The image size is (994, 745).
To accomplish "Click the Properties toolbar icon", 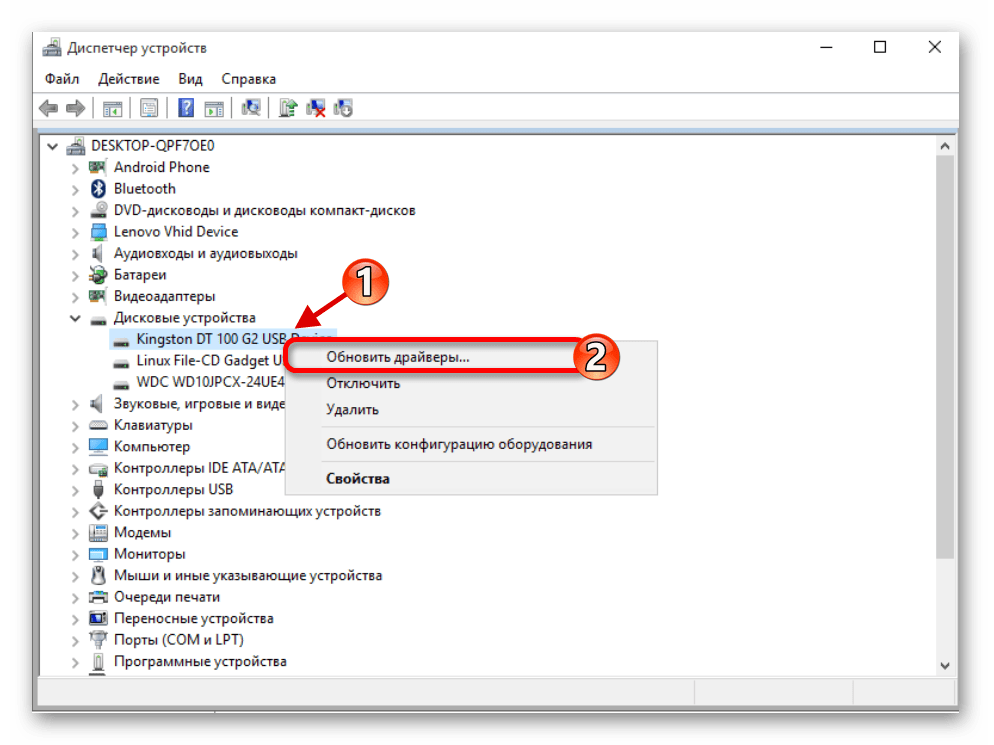I will [149, 108].
